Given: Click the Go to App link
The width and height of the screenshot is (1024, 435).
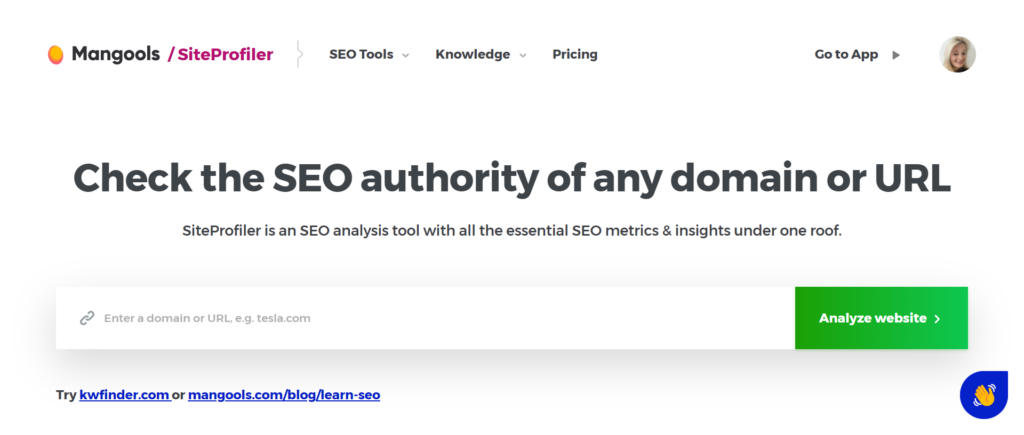Looking at the screenshot, I should click(x=846, y=55).
